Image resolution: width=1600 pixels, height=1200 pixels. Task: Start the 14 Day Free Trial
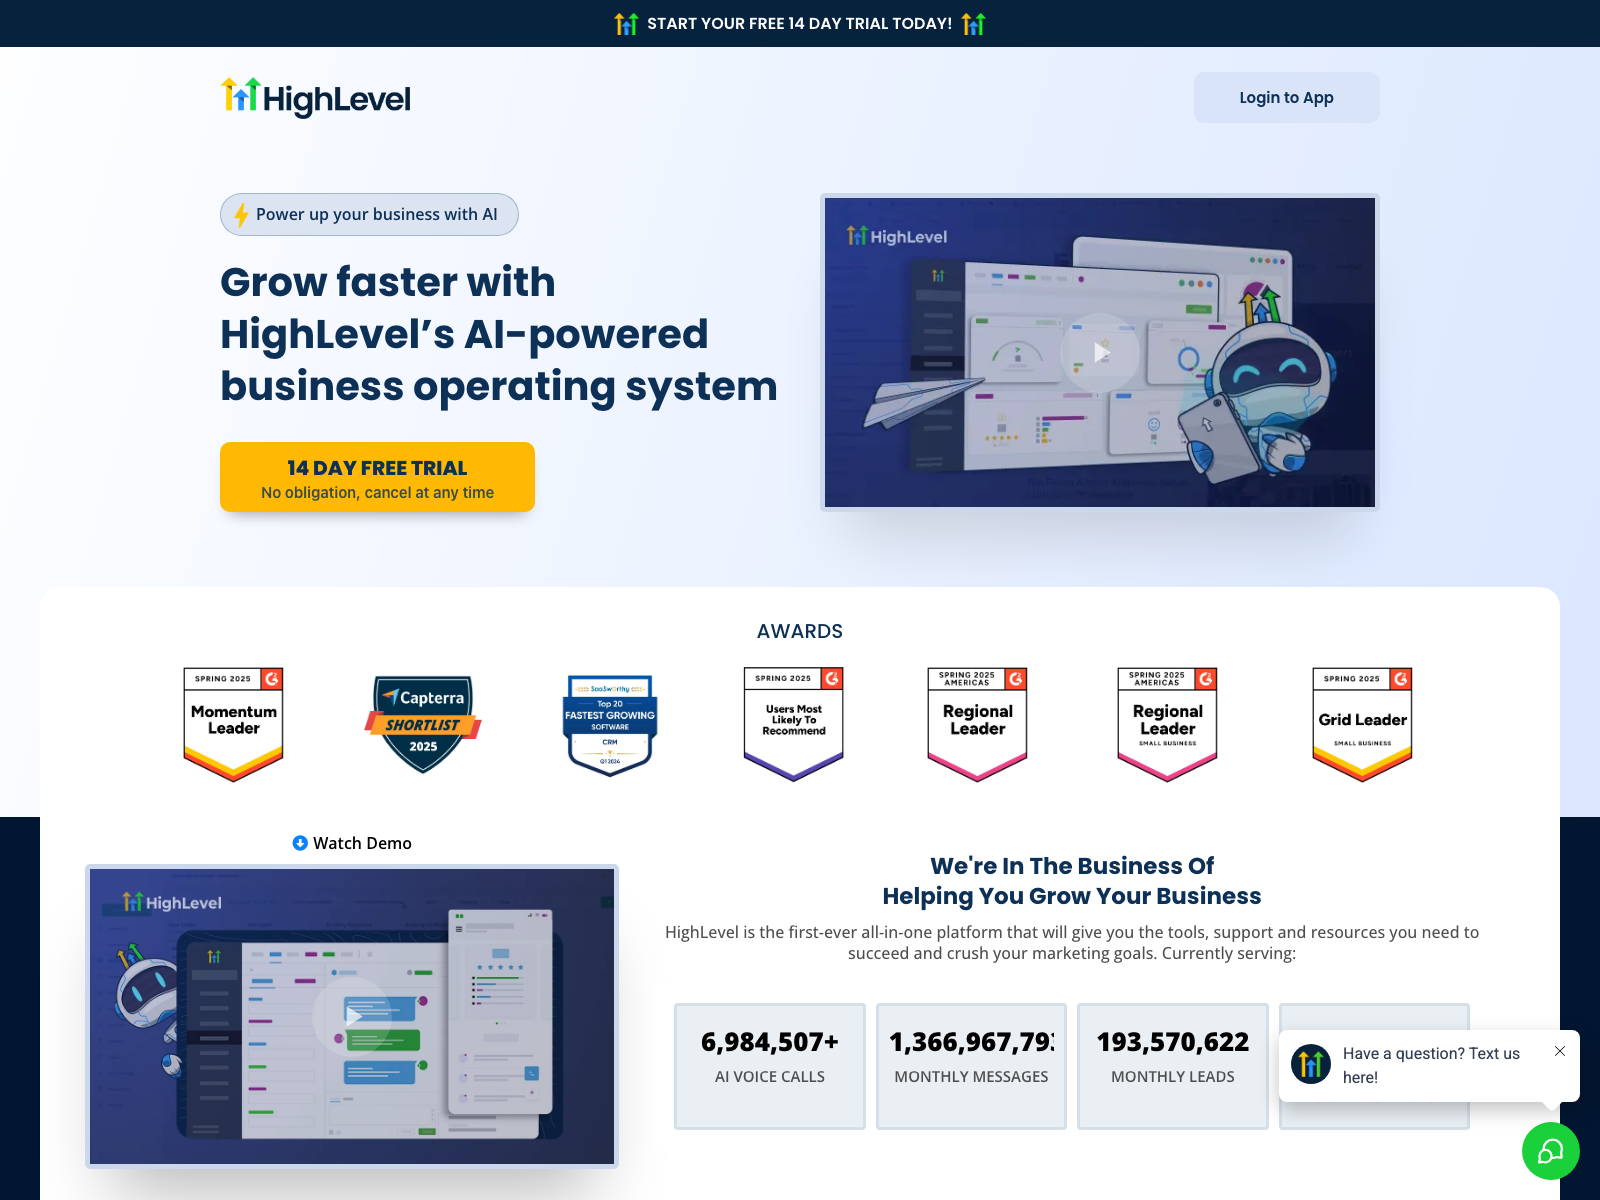pos(377,477)
